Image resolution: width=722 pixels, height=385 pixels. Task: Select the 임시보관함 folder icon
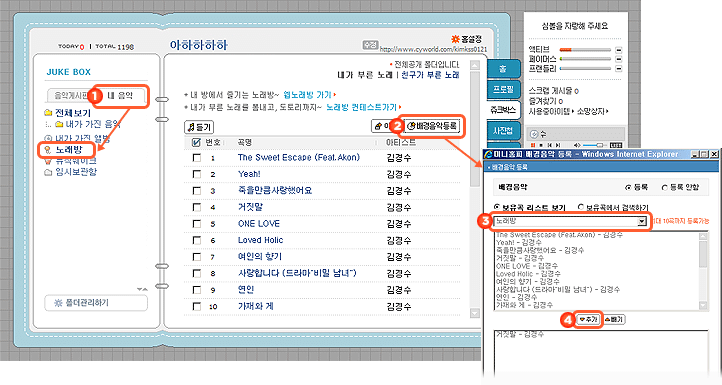48,172
